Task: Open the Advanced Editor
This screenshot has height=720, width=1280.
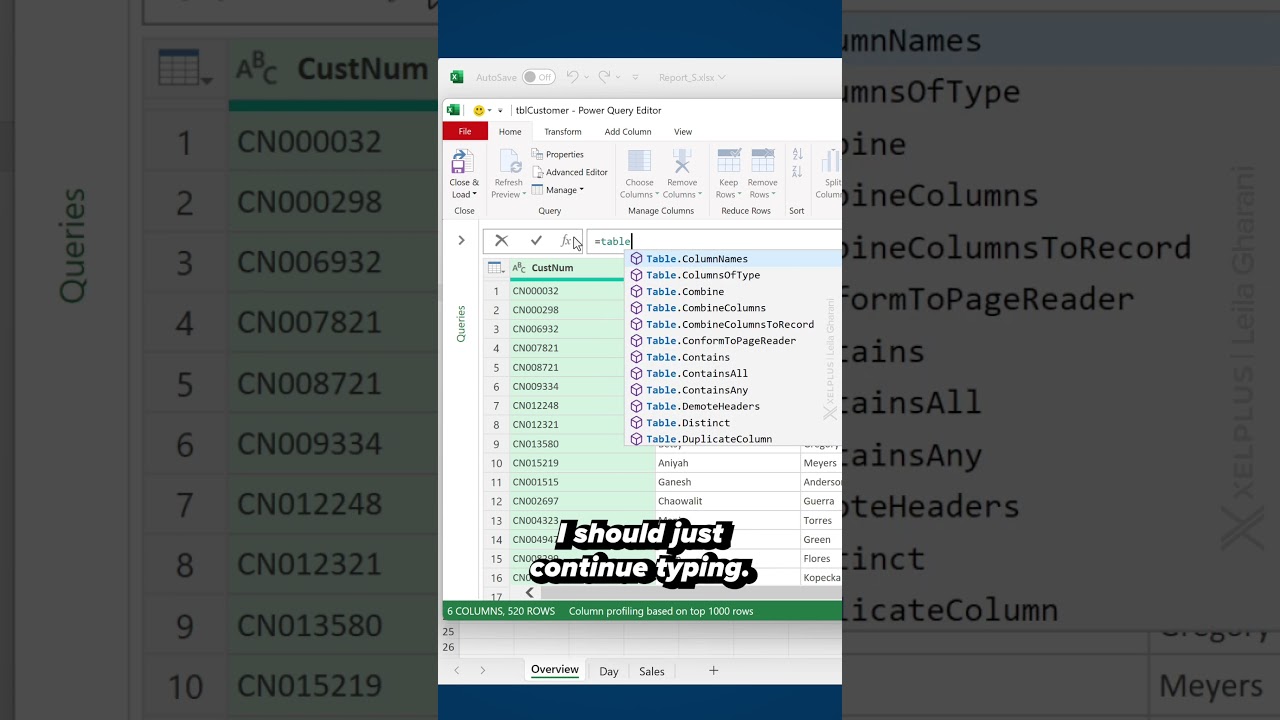Action: pos(570,172)
